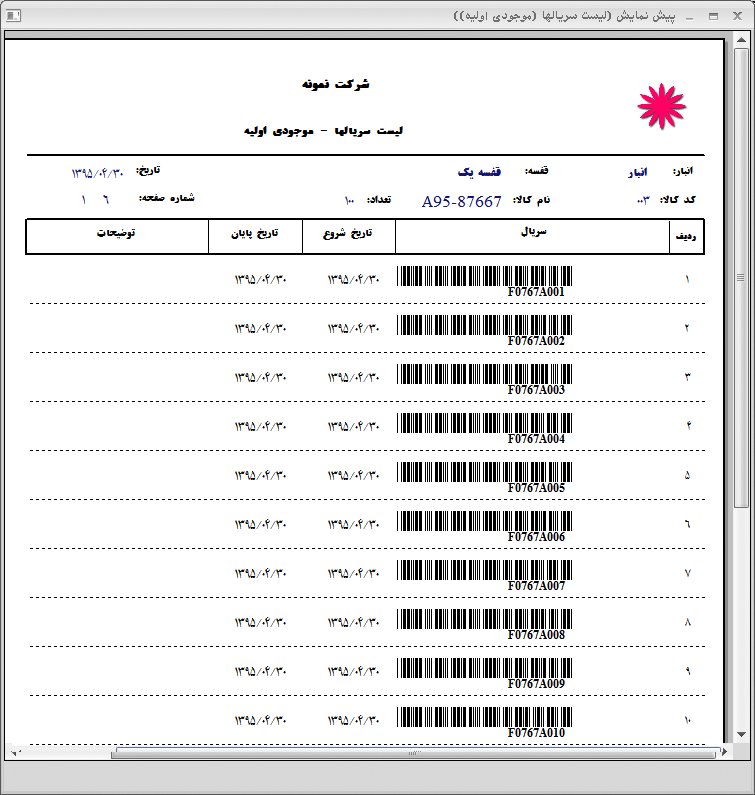Maximize the print preview window
The width and height of the screenshot is (755, 795).
click(x=713, y=17)
